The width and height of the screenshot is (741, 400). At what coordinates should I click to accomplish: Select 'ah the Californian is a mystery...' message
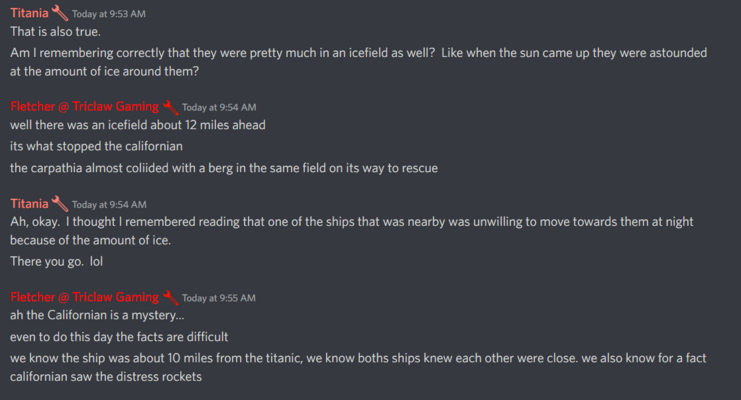tap(97, 315)
